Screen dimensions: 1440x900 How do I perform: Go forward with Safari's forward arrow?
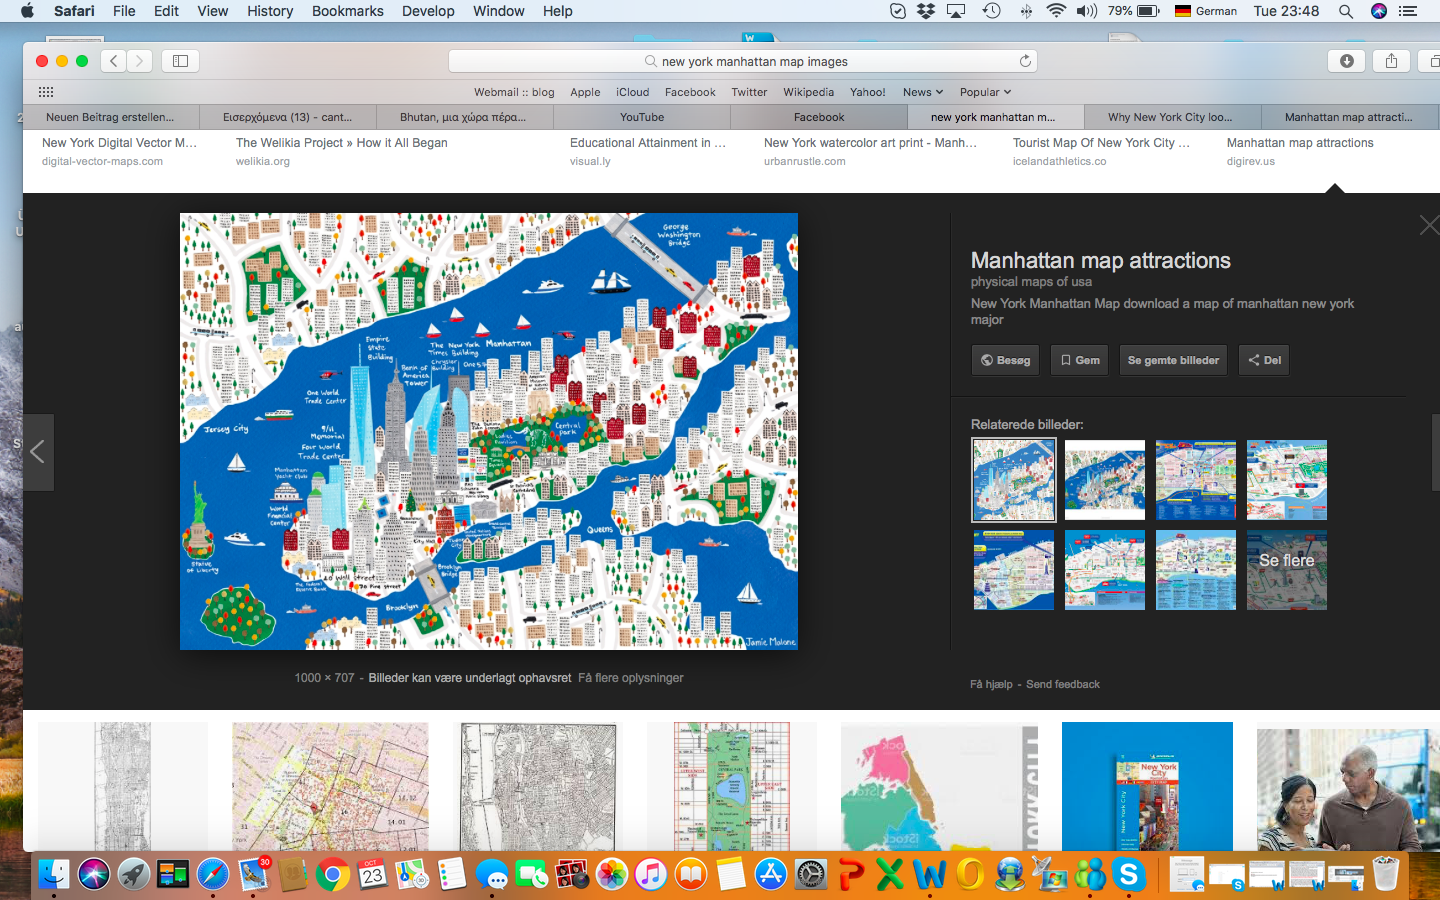pos(140,61)
